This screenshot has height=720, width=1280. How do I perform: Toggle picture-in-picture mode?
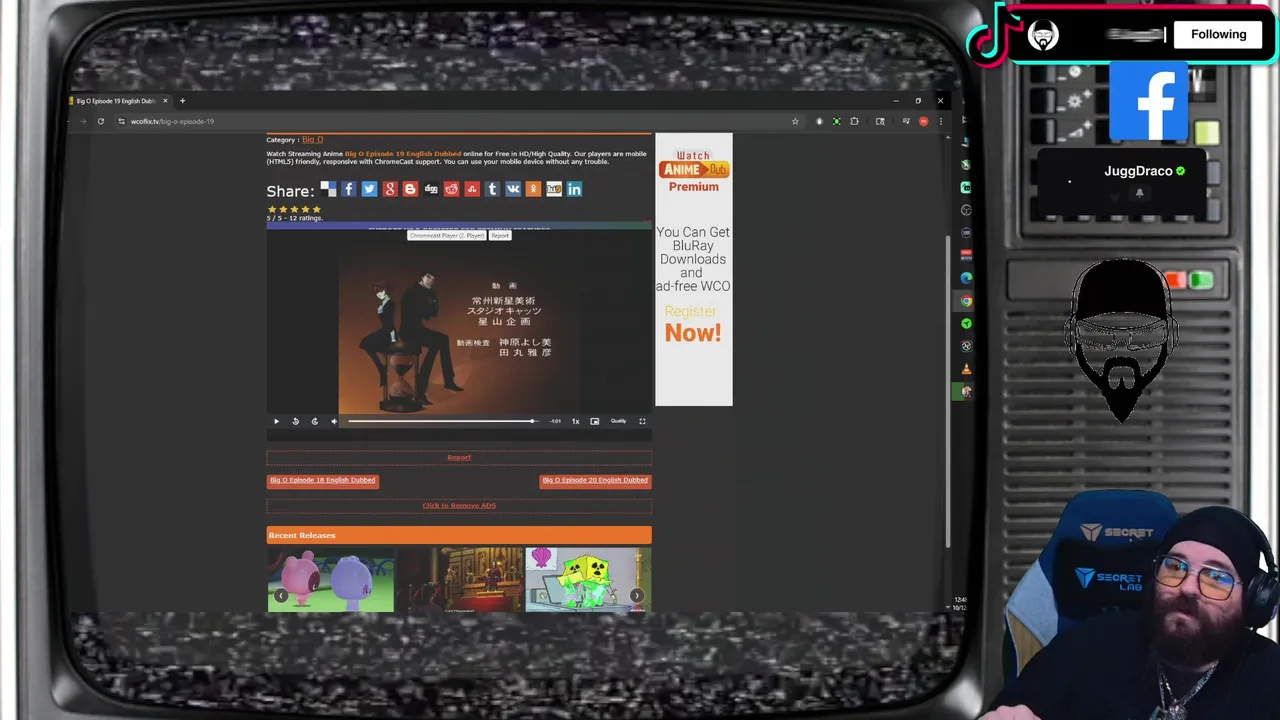(x=595, y=421)
